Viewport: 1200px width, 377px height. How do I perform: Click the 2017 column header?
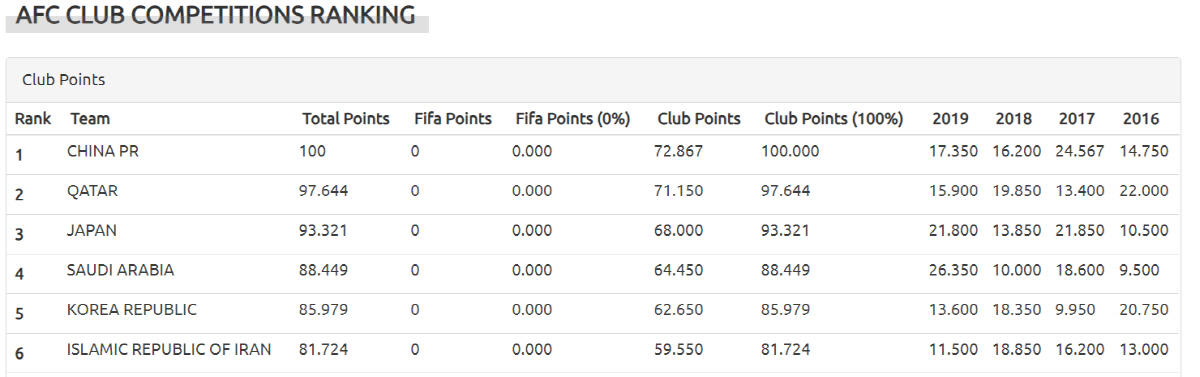pos(1077,119)
